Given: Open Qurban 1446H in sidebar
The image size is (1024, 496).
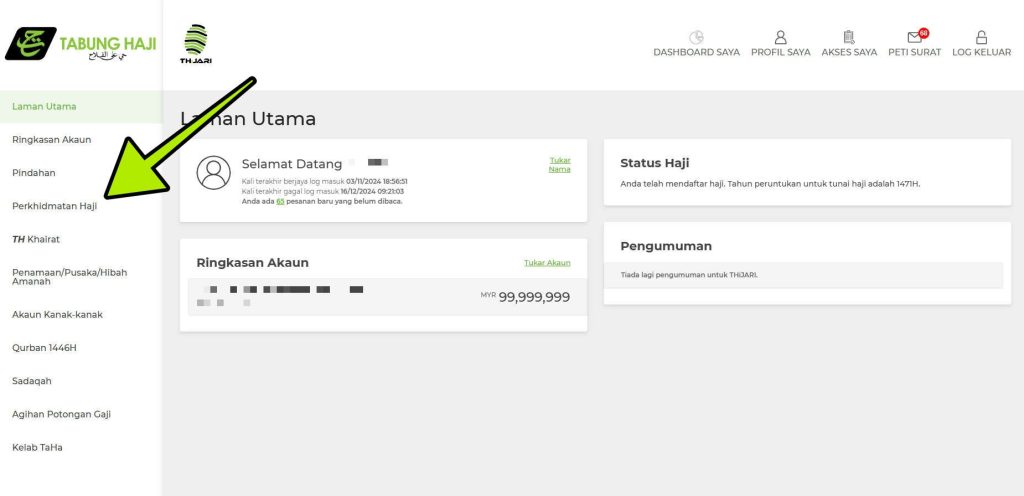Looking at the screenshot, I should (x=44, y=347).
